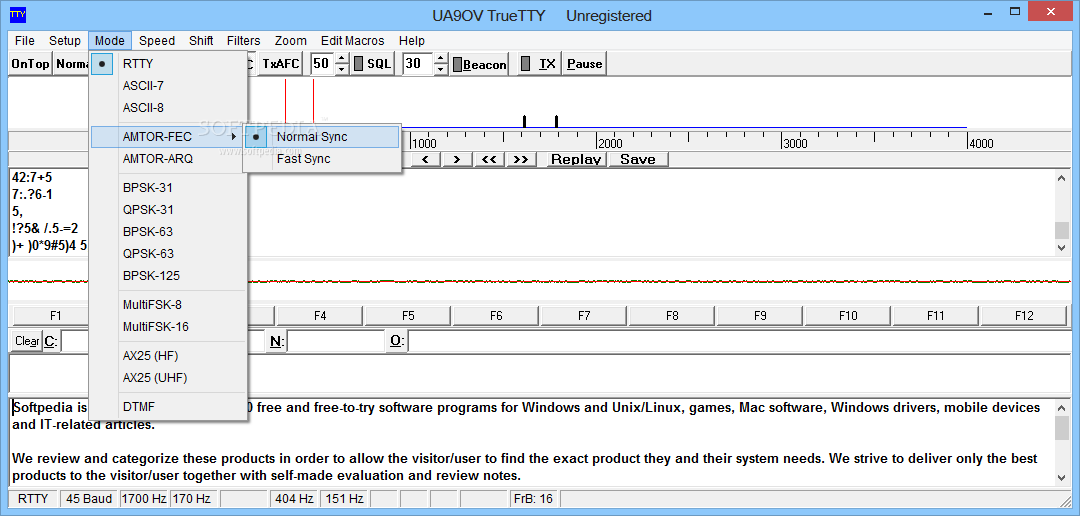The width and height of the screenshot is (1080, 516).
Task: Click the scrollbar thumb in the Softpedia text pane
Action: click(x=1062, y=428)
